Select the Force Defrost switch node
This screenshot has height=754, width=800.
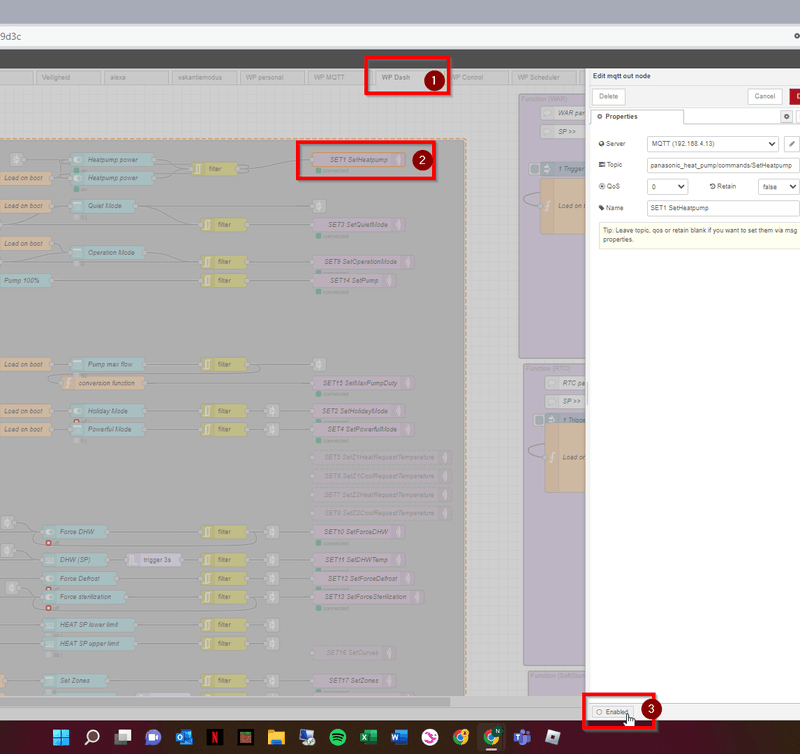[79, 579]
